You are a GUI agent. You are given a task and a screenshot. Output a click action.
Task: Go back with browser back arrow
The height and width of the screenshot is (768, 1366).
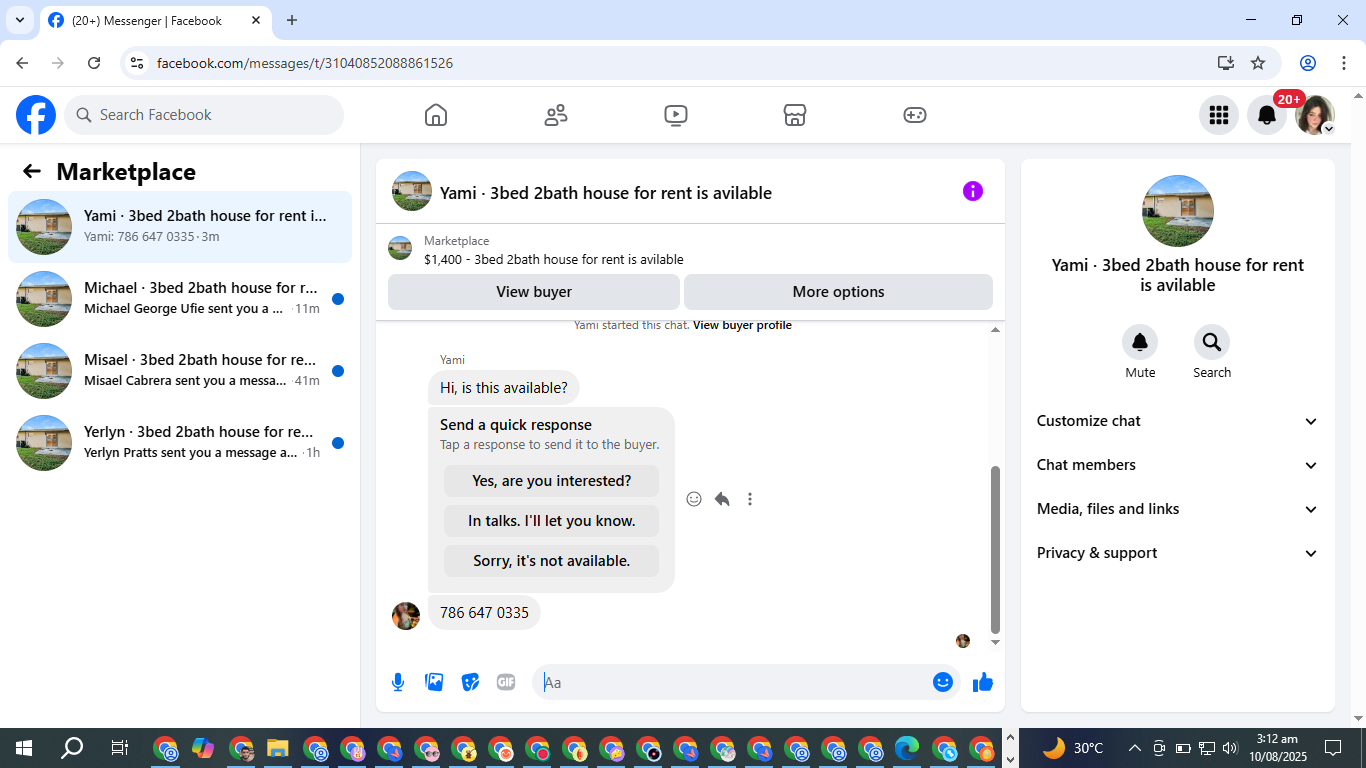(22, 63)
